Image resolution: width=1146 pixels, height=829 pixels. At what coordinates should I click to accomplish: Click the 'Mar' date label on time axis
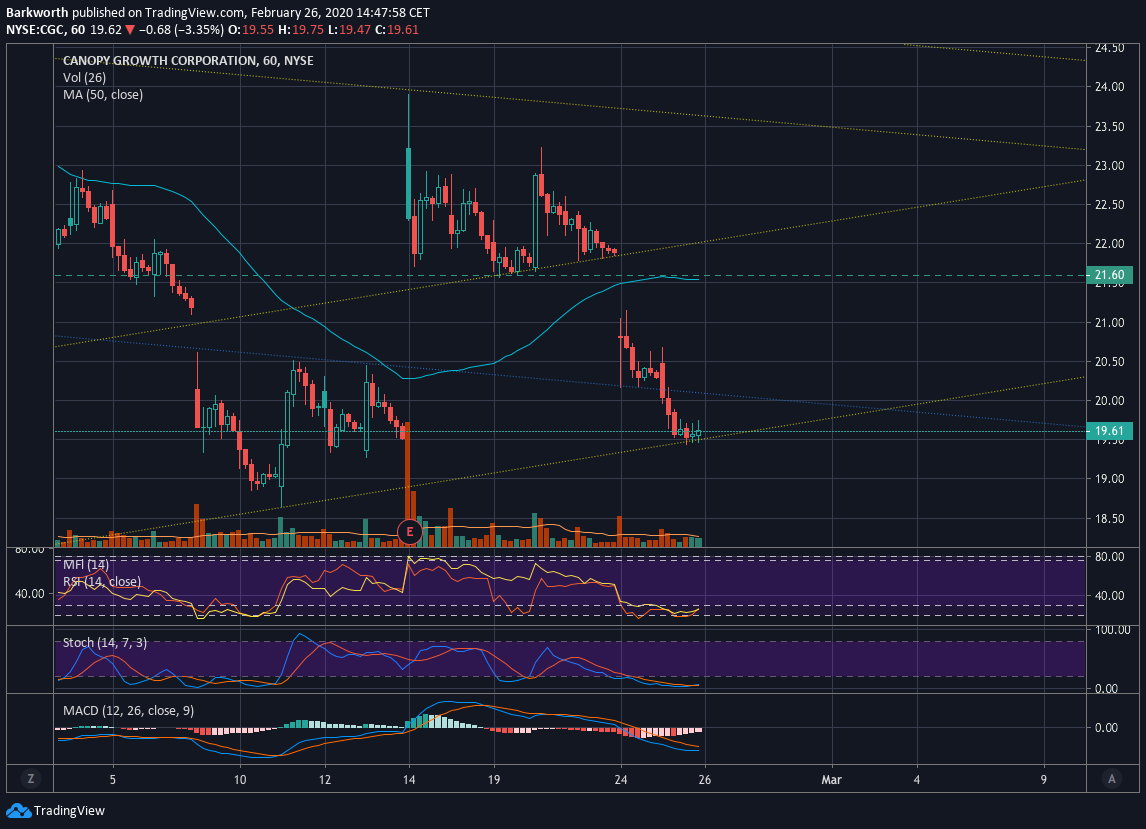pyautogui.click(x=831, y=779)
